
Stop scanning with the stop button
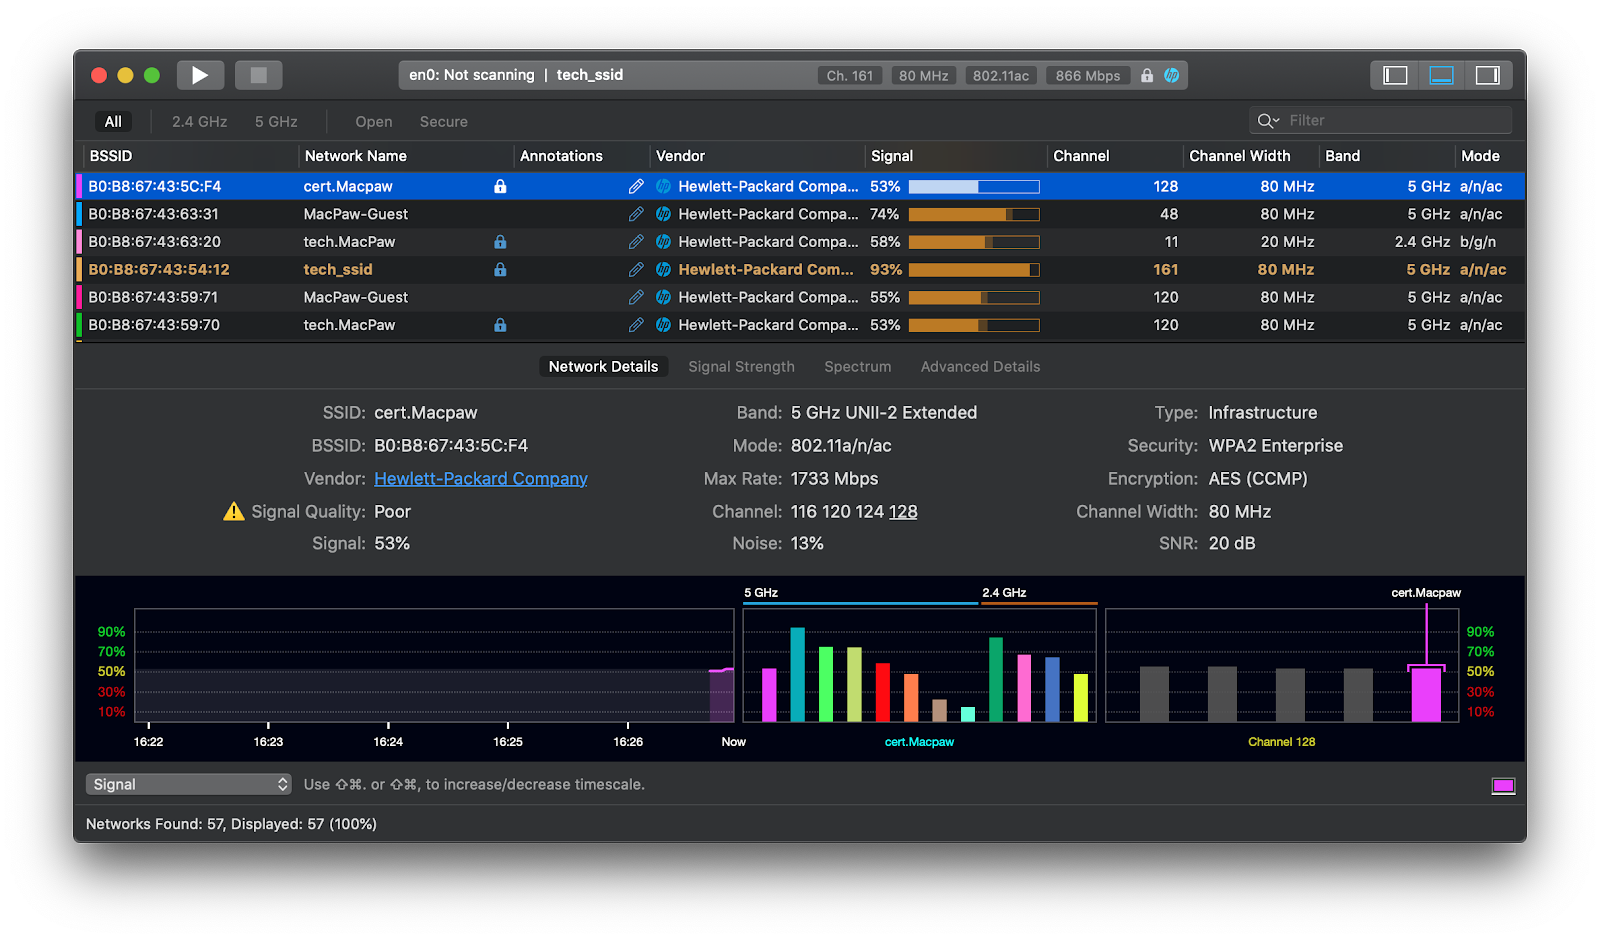(x=258, y=75)
